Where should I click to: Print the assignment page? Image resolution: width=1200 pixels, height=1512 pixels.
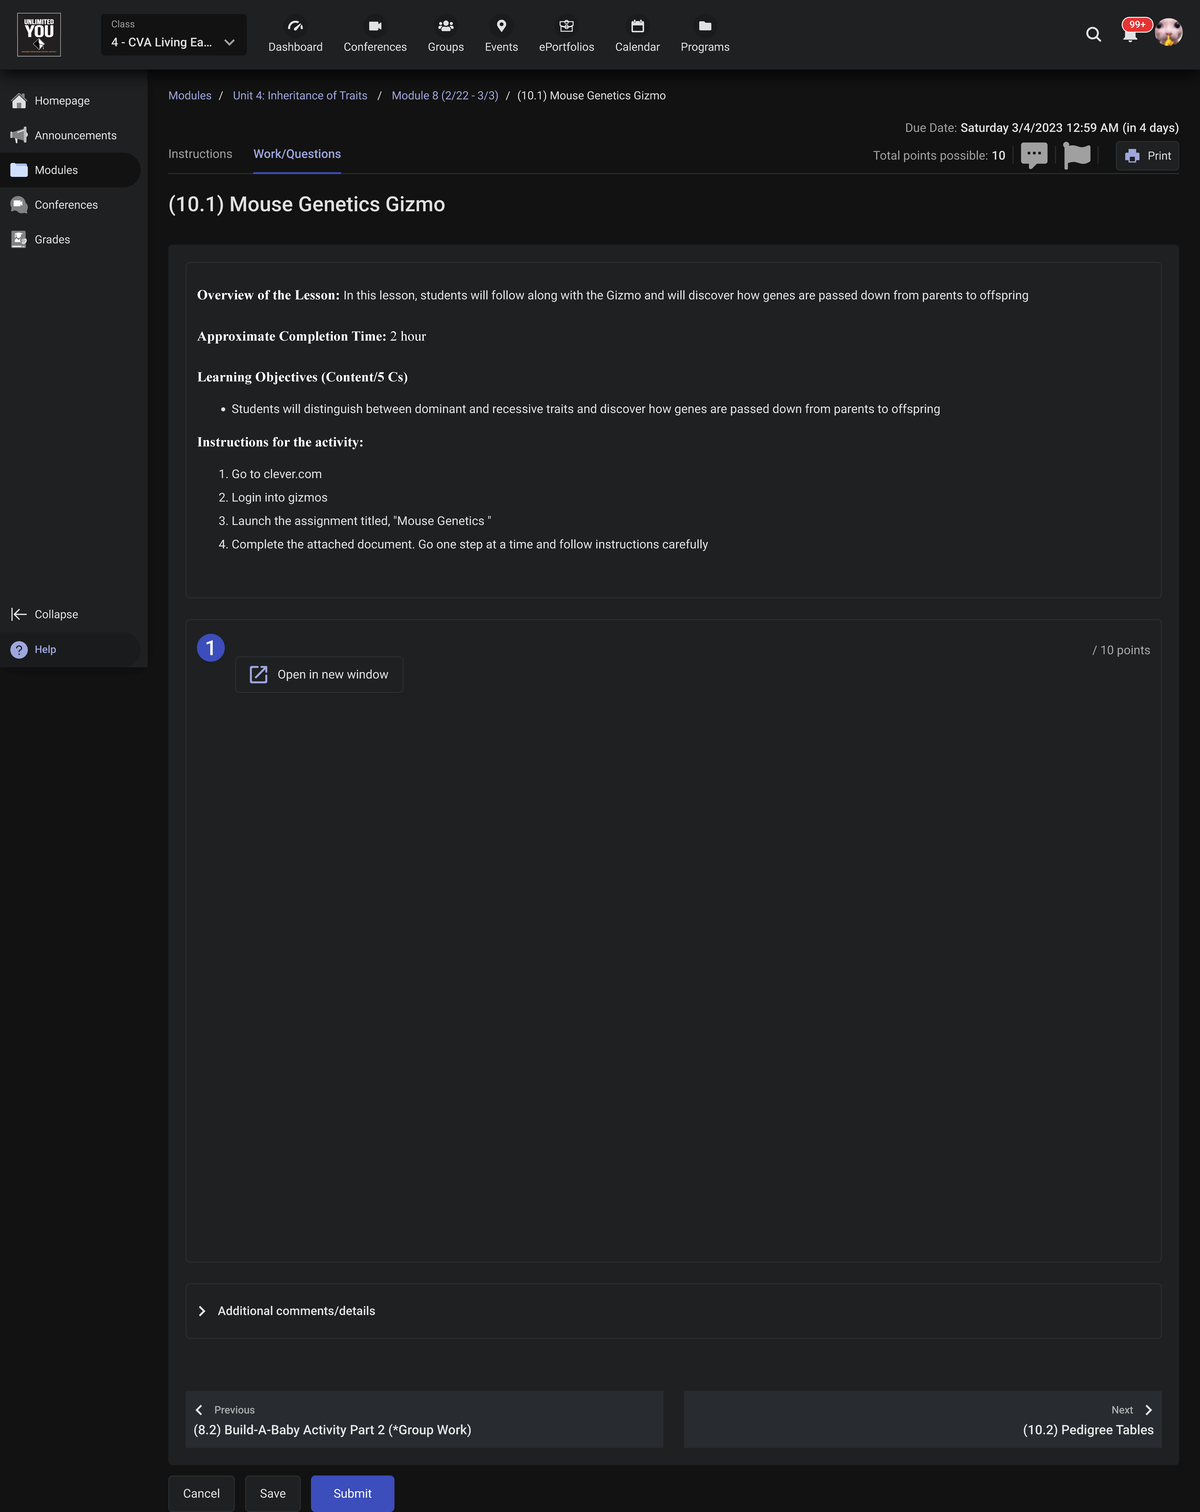click(1147, 156)
